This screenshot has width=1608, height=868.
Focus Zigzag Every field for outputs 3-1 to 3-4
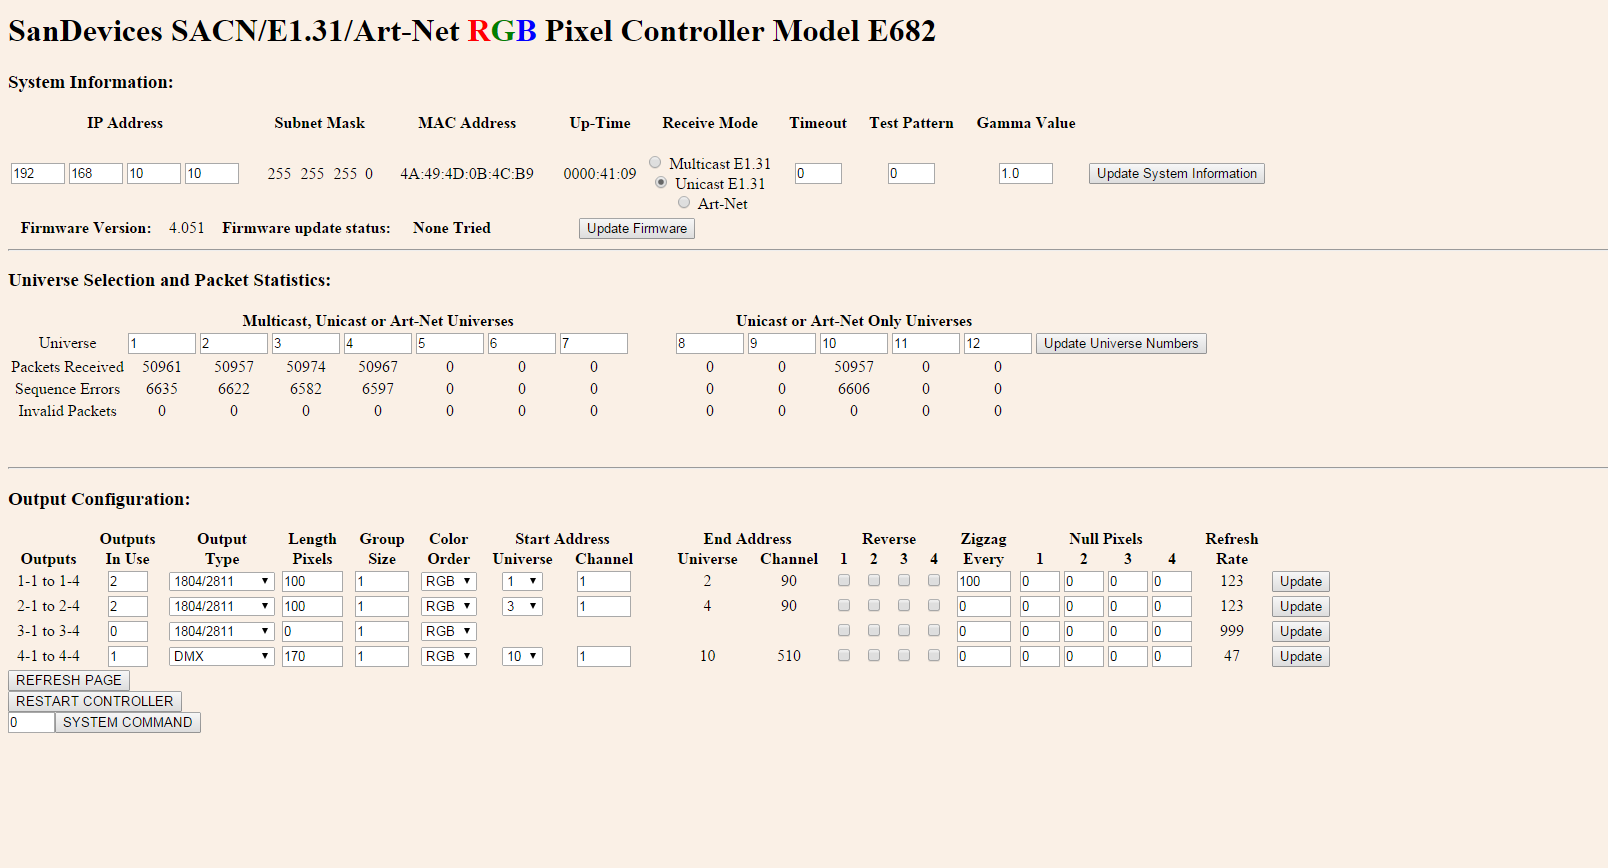[984, 631]
